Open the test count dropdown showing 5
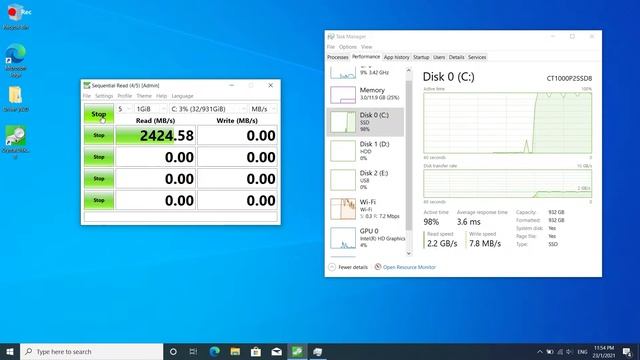This screenshot has width=640, height=360. click(x=124, y=109)
